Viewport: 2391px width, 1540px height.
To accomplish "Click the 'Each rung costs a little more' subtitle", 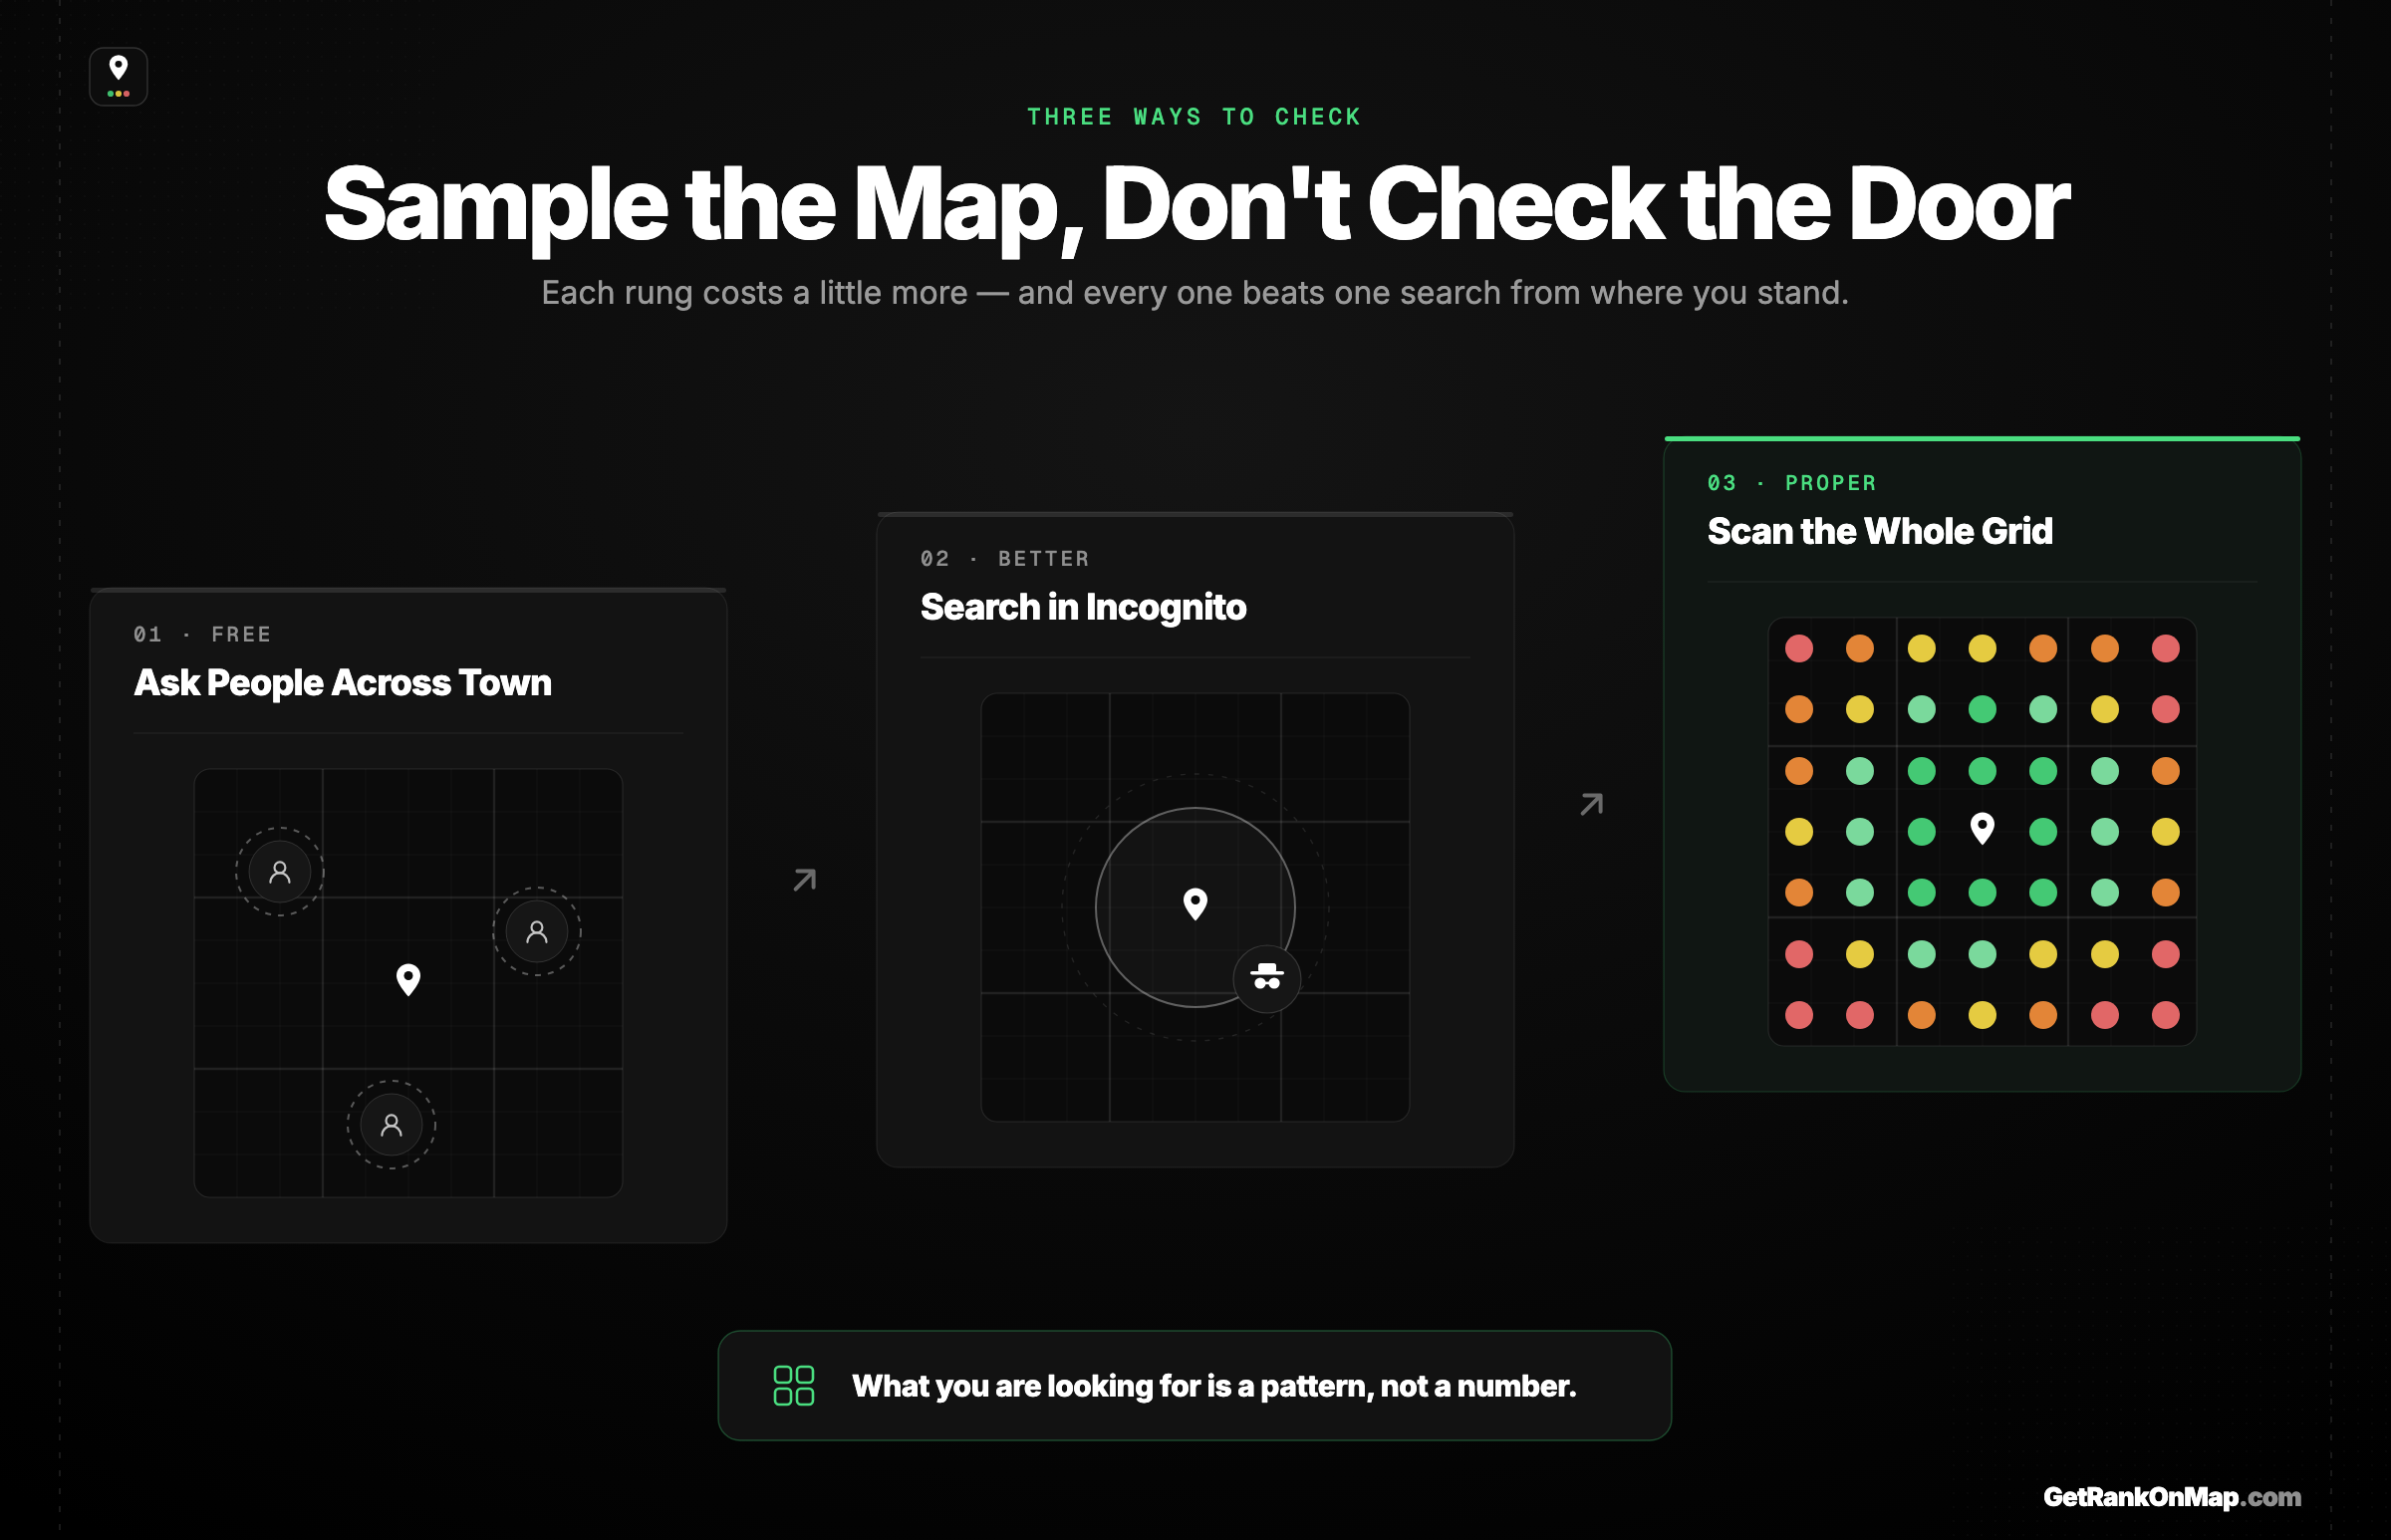I will (x=1195, y=293).
